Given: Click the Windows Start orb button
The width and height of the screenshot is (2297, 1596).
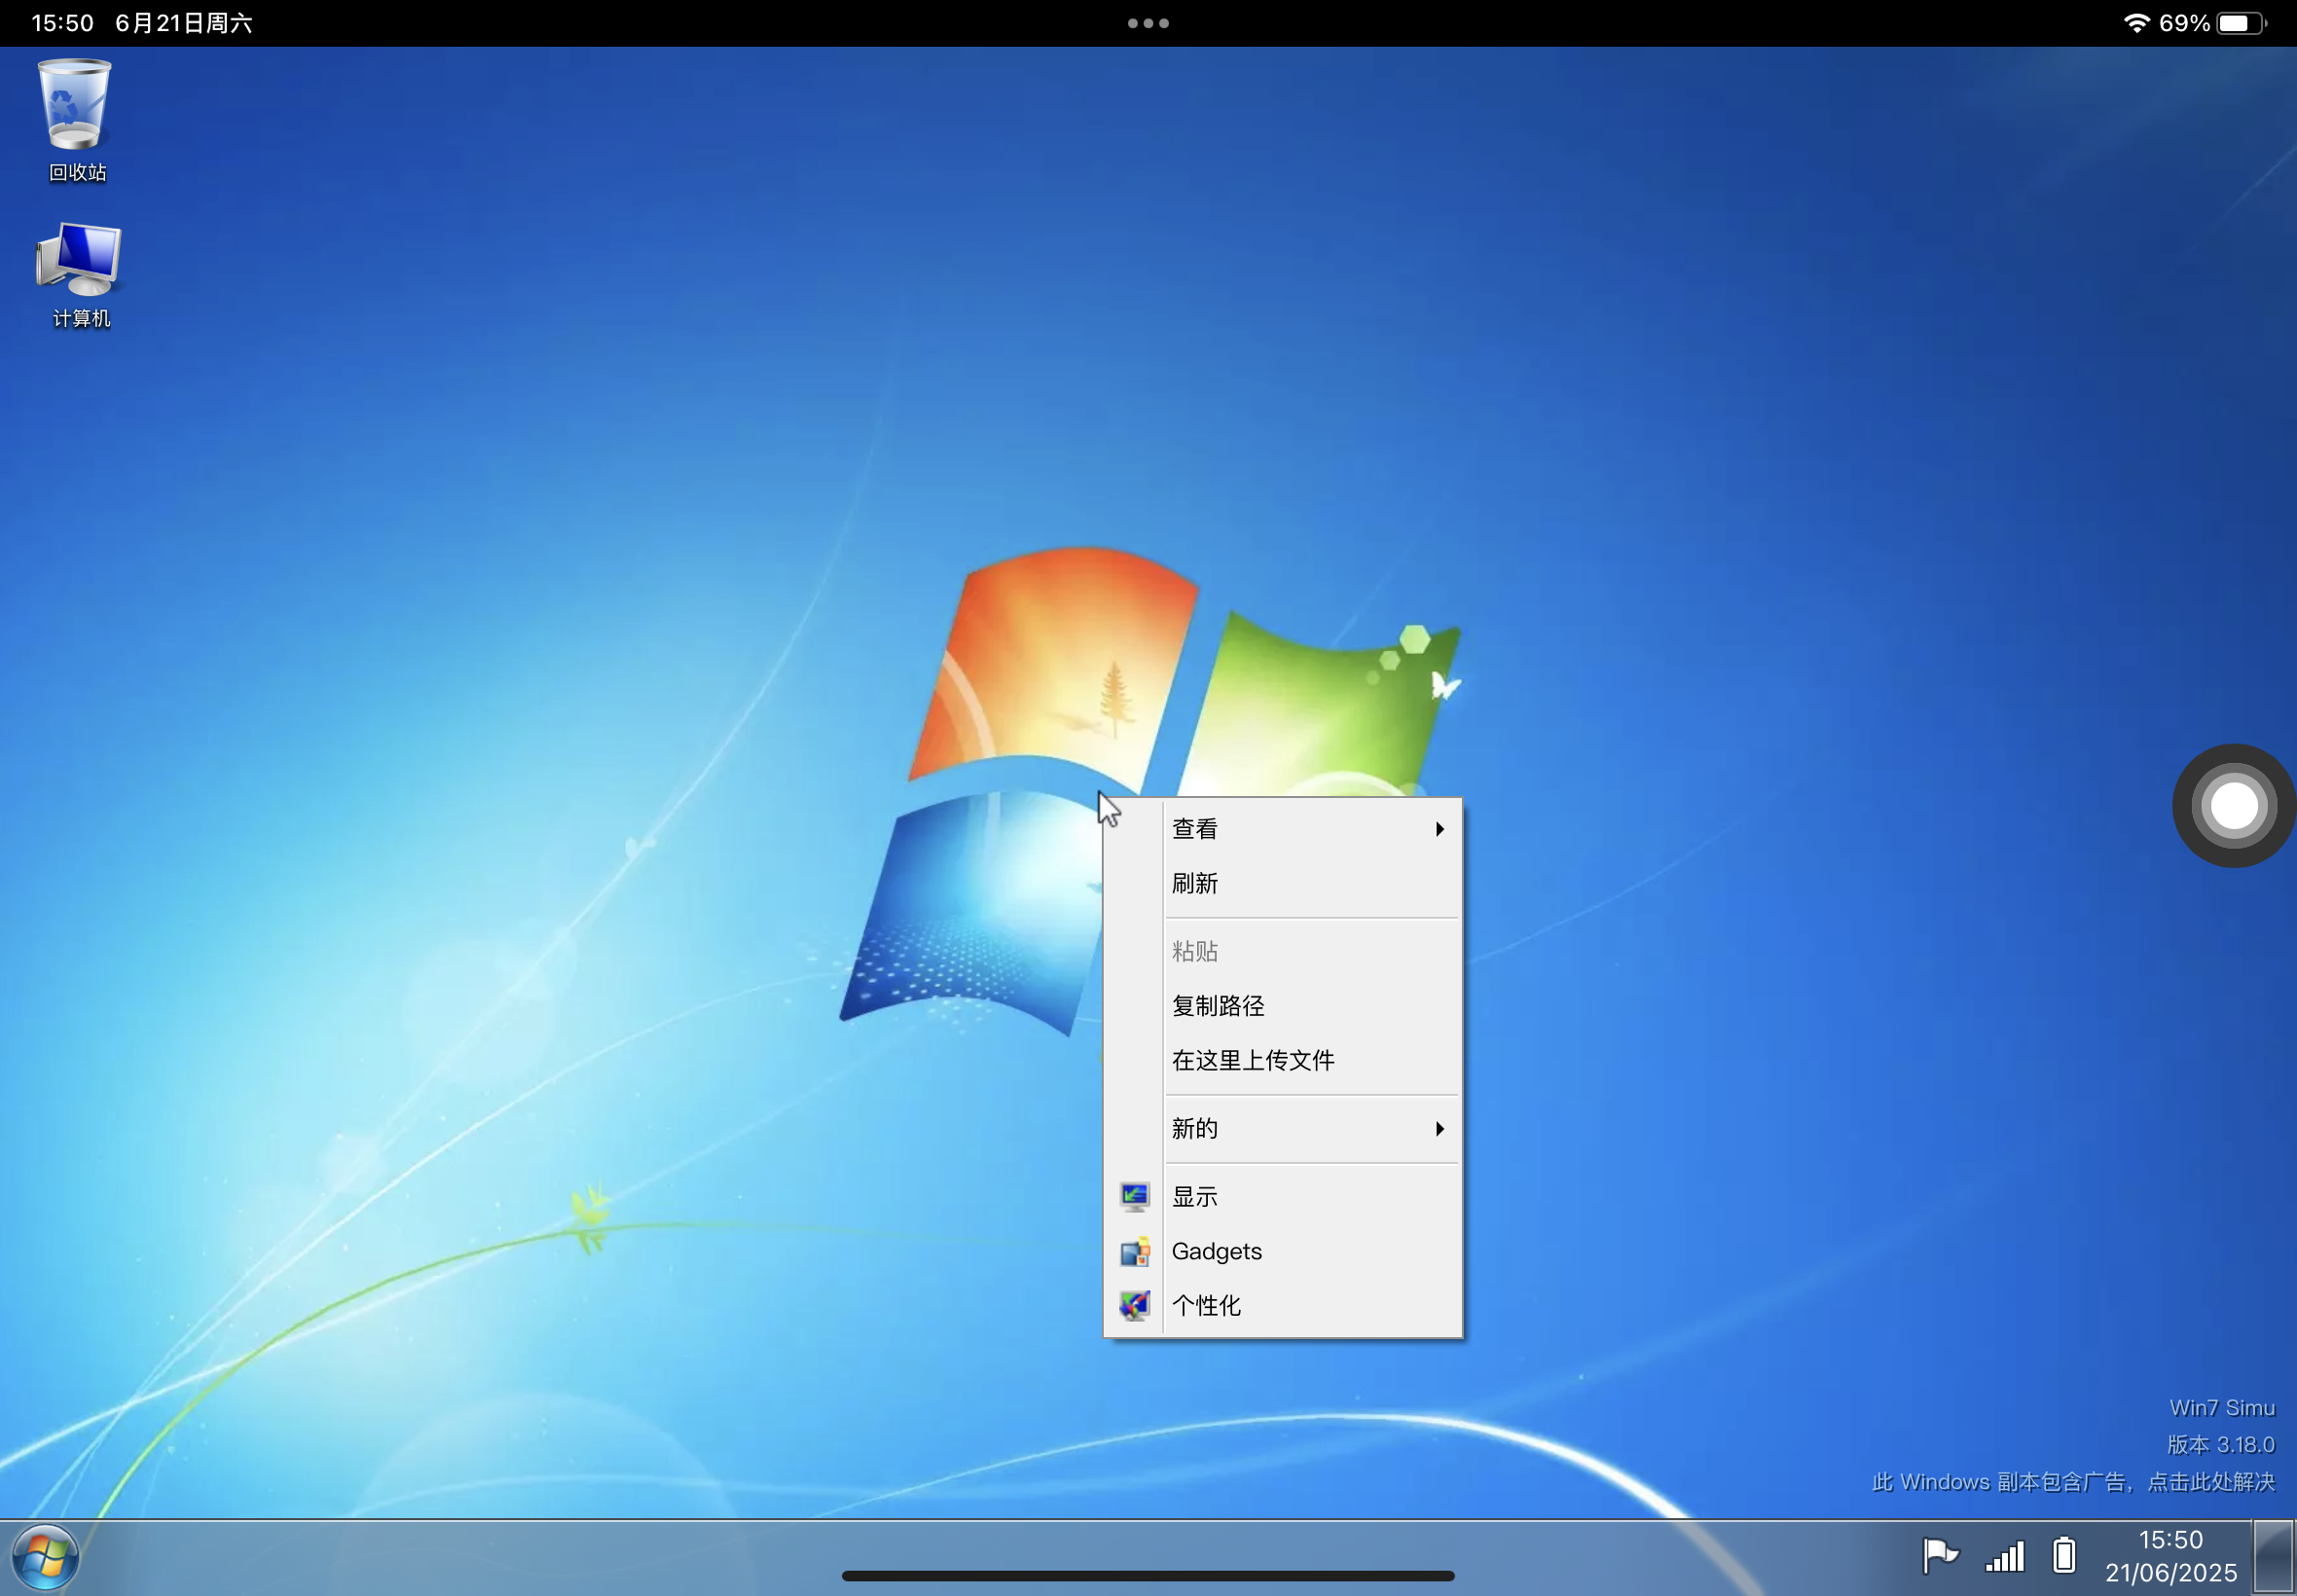Looking at the screenshot, I should pyautogui.click(x=45, y=1557).
